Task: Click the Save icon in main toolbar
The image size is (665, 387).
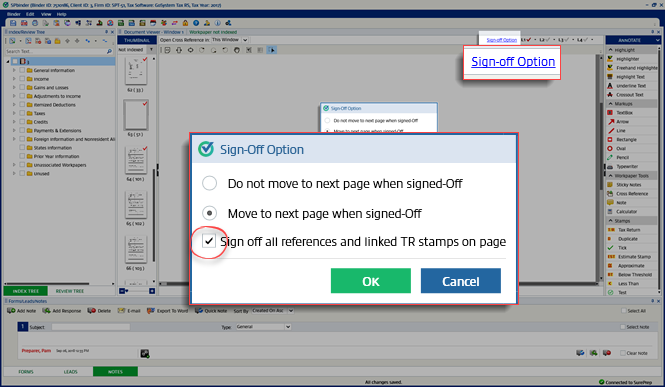Action: point(13,23)
